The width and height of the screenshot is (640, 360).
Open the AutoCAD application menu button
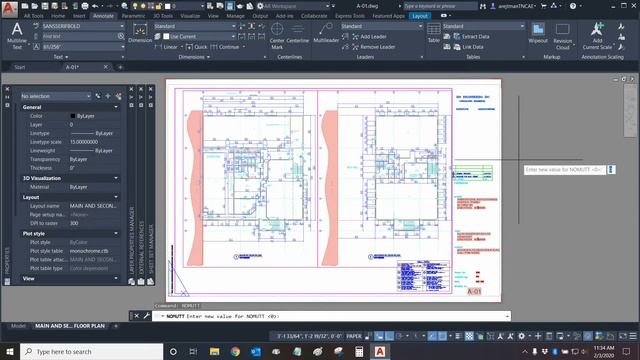[9, 8]
